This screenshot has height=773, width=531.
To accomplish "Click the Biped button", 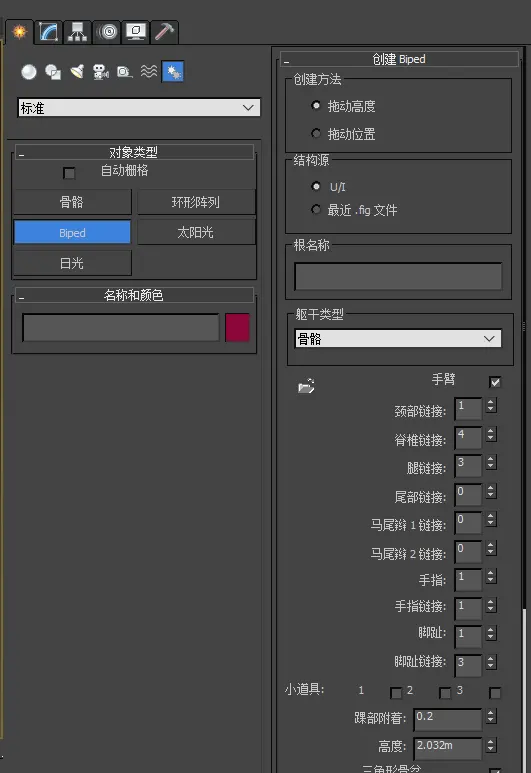I will pos(72,232).
